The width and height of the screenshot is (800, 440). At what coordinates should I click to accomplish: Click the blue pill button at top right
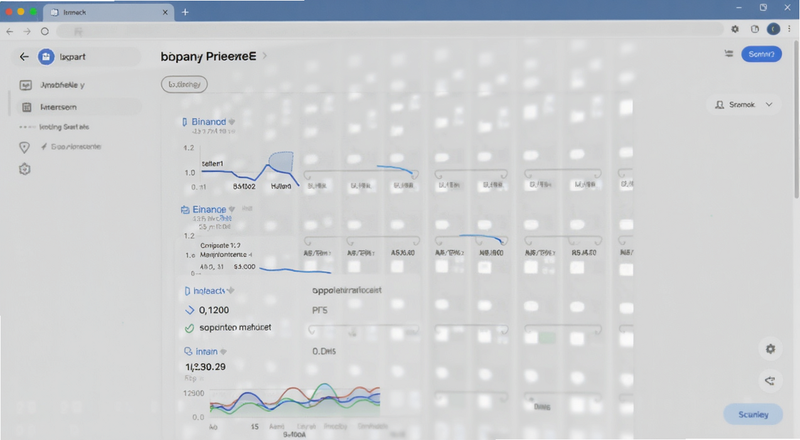tap(761, 54)
